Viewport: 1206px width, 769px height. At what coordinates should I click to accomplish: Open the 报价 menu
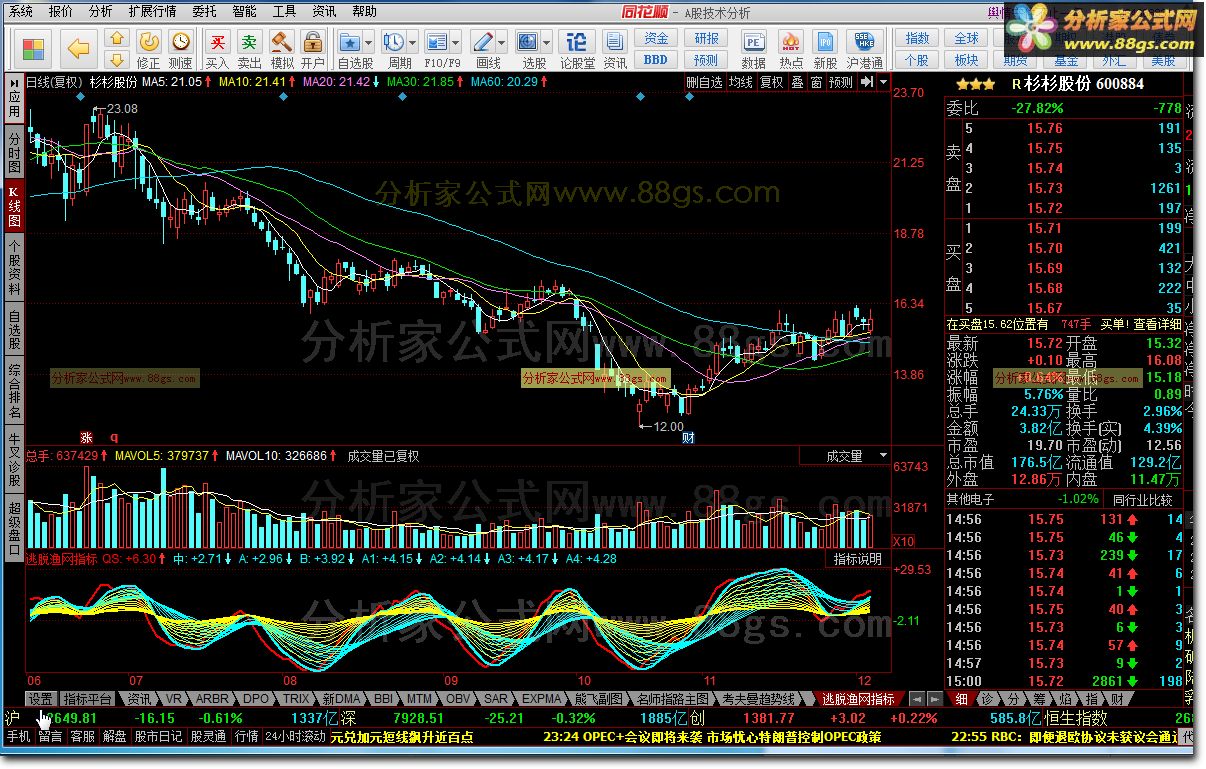60,12
